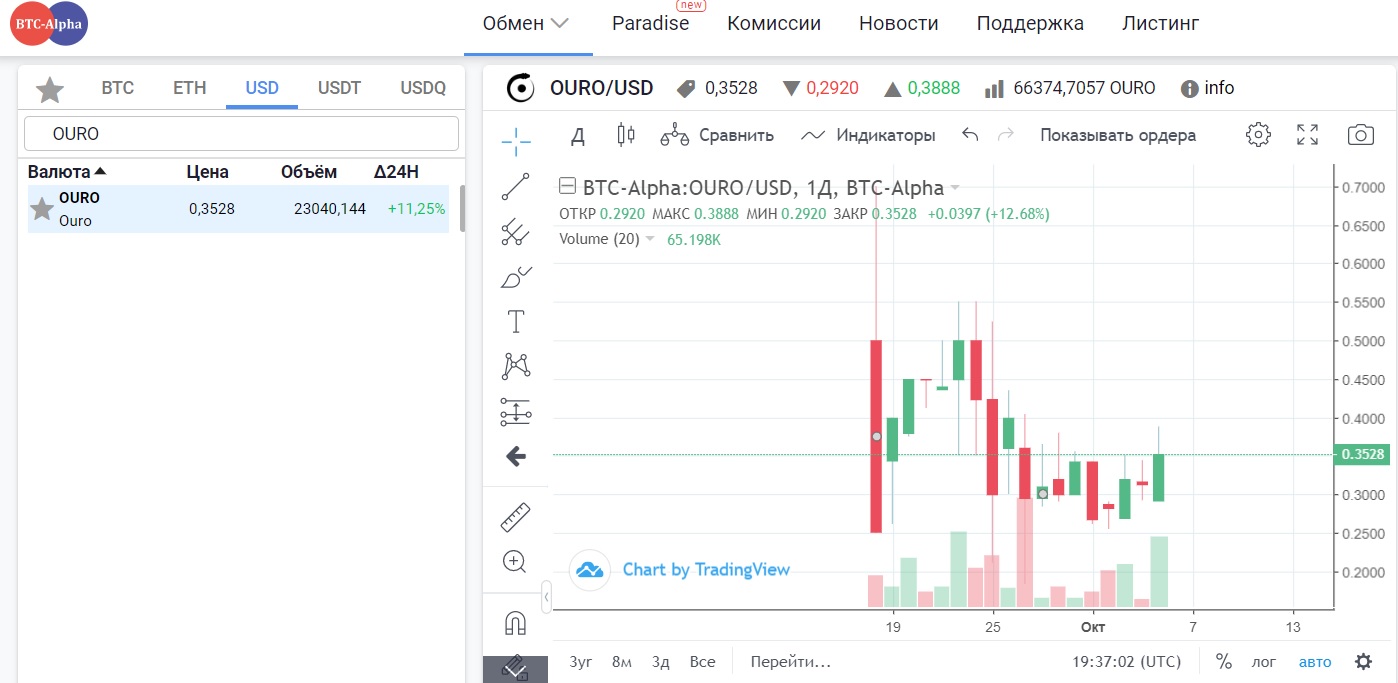Toggle the magnet snap mode

[x=515, y=624]
